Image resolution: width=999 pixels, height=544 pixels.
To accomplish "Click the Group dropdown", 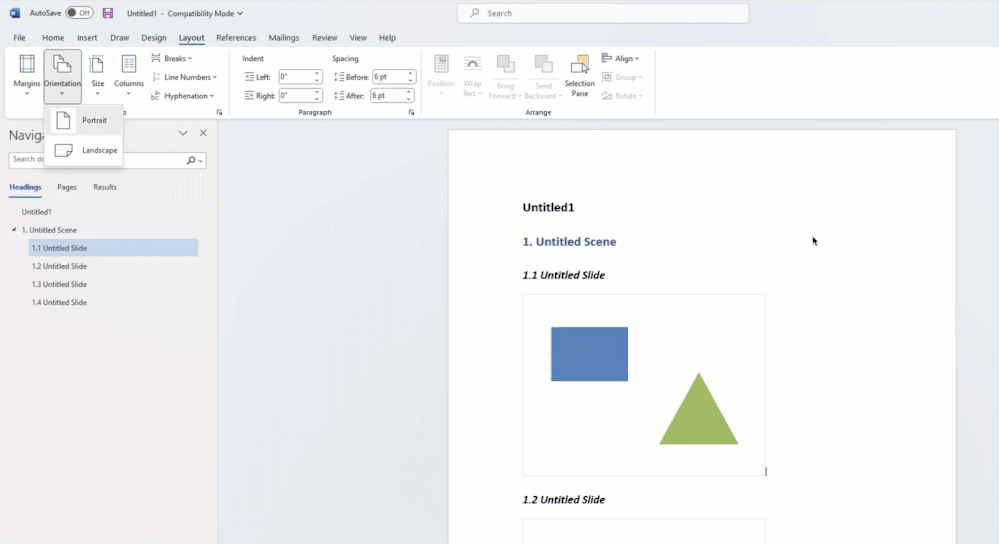I will pos(622,77).
